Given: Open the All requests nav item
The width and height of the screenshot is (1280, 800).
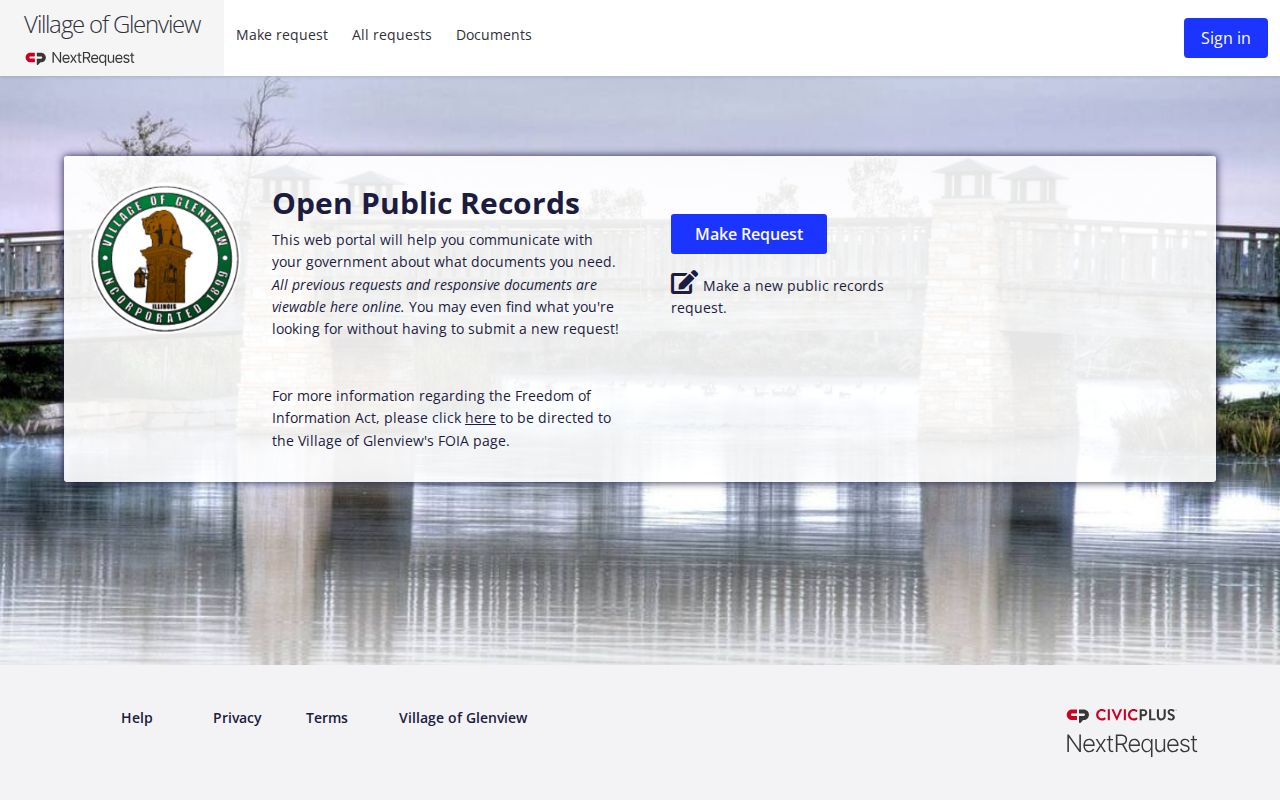Looking at the screenshot, I should coord(392,35).
